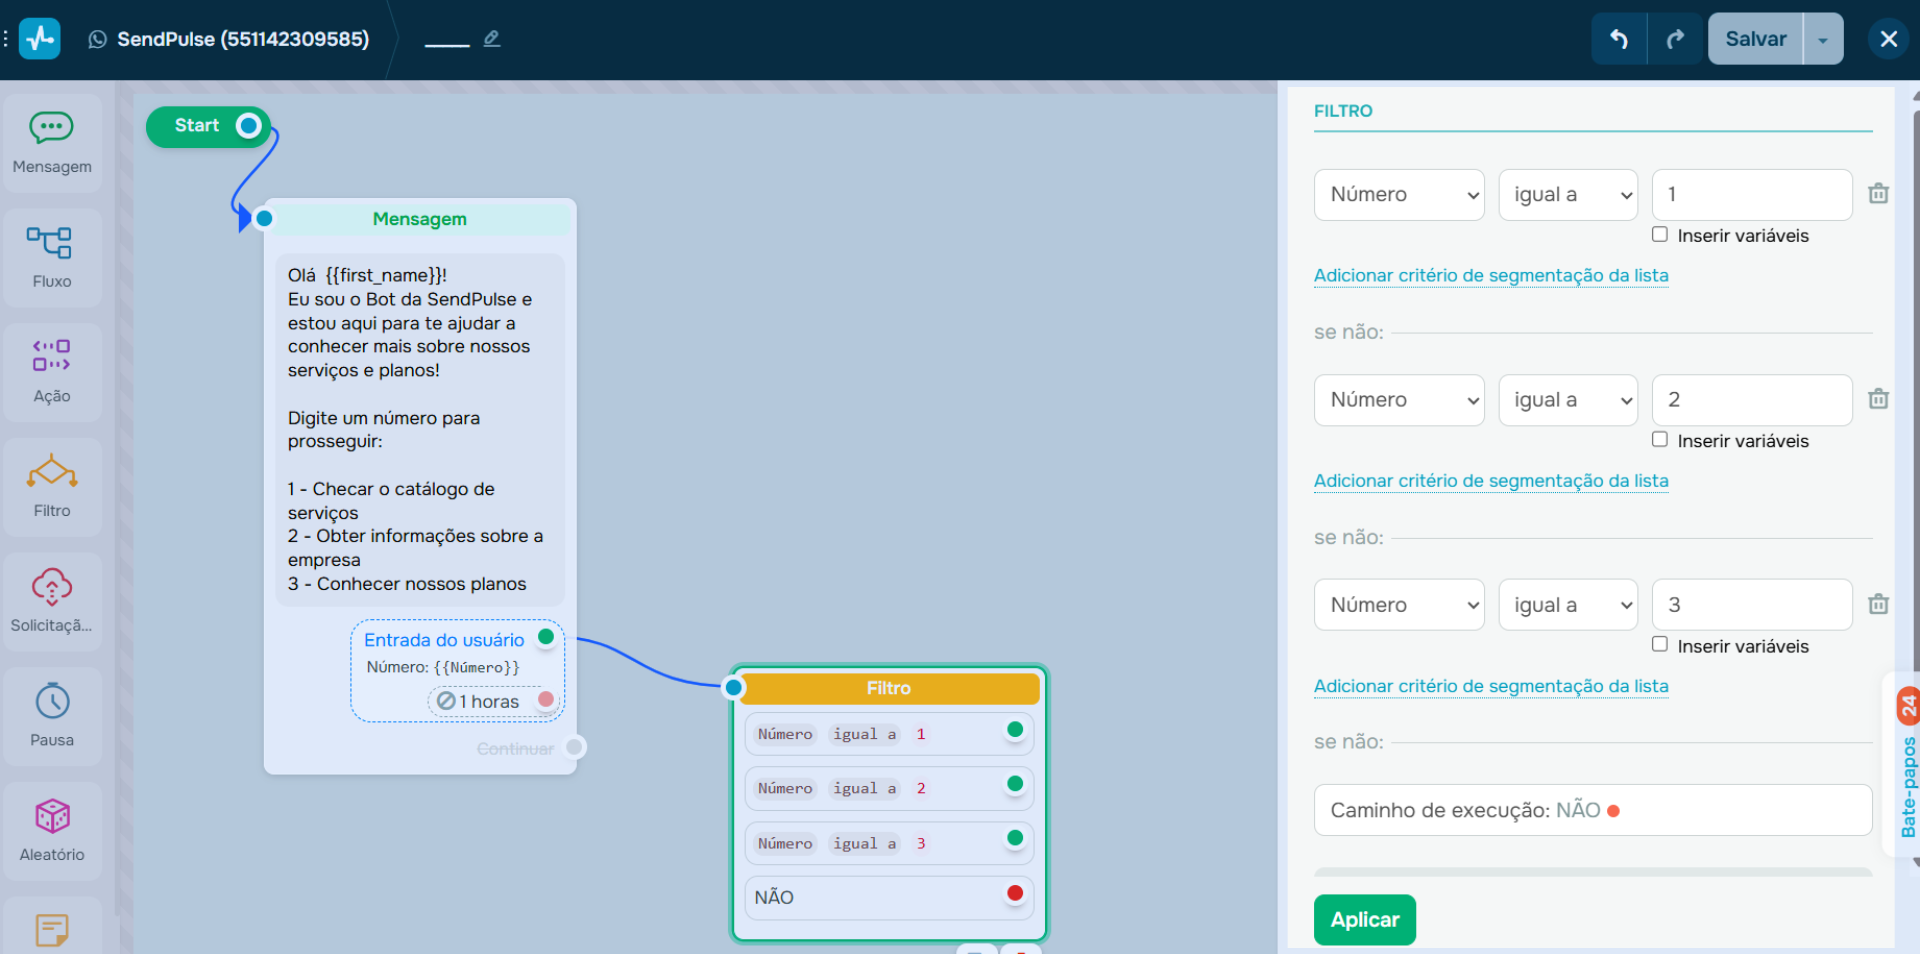1920x954 pixels.
Task: Select the Fluxo block in the sidebar
Action: coord(52,258)
